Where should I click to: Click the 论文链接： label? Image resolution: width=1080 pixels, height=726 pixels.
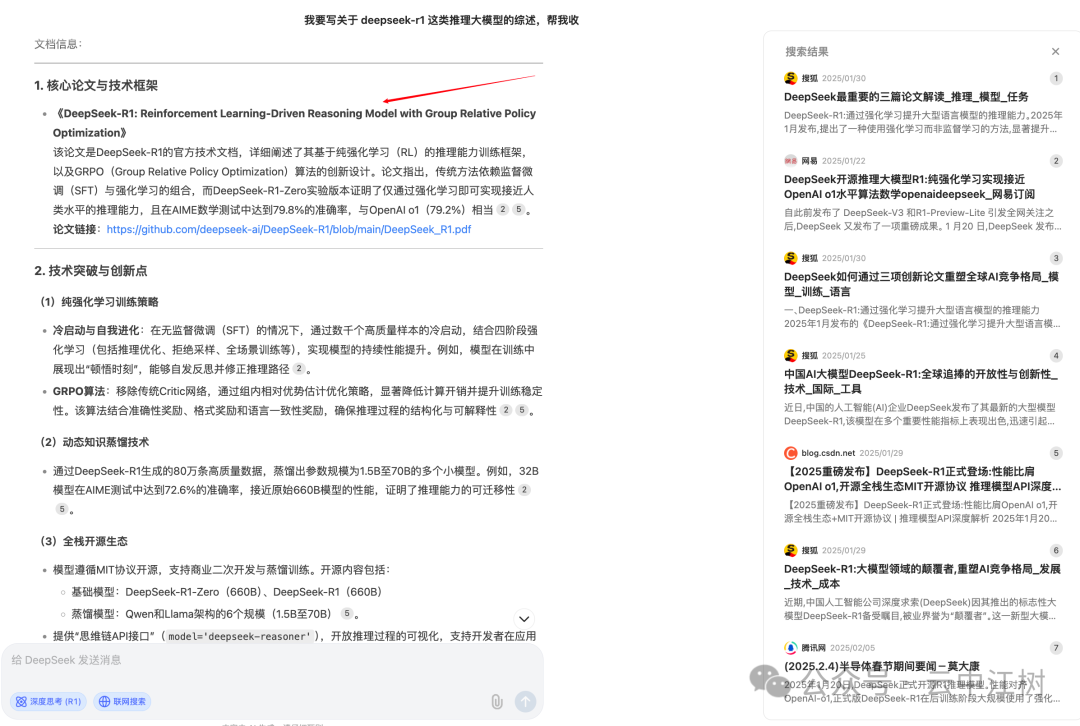tap(77, 229)
